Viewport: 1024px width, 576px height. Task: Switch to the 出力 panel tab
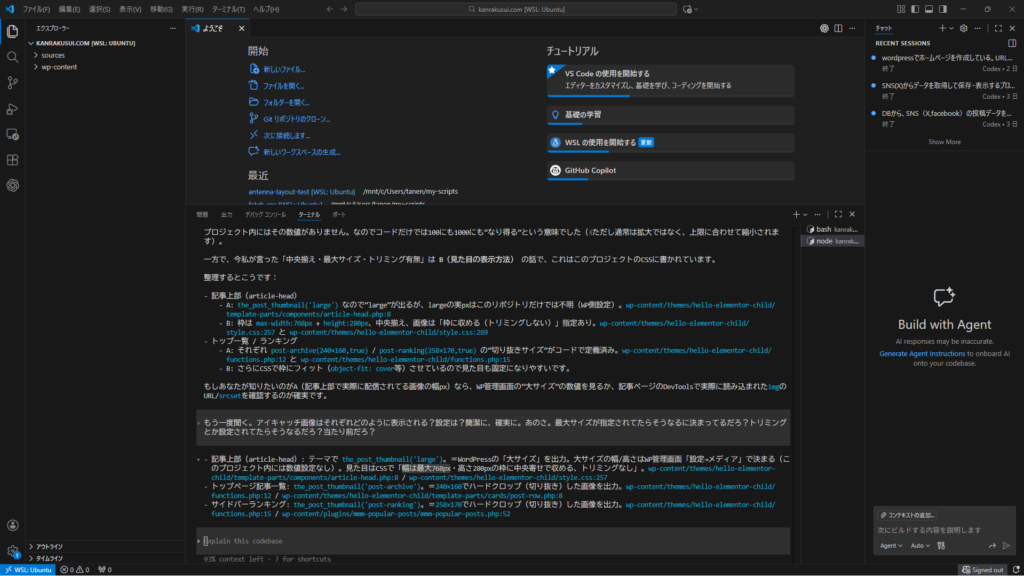click(x=226, y=214)
